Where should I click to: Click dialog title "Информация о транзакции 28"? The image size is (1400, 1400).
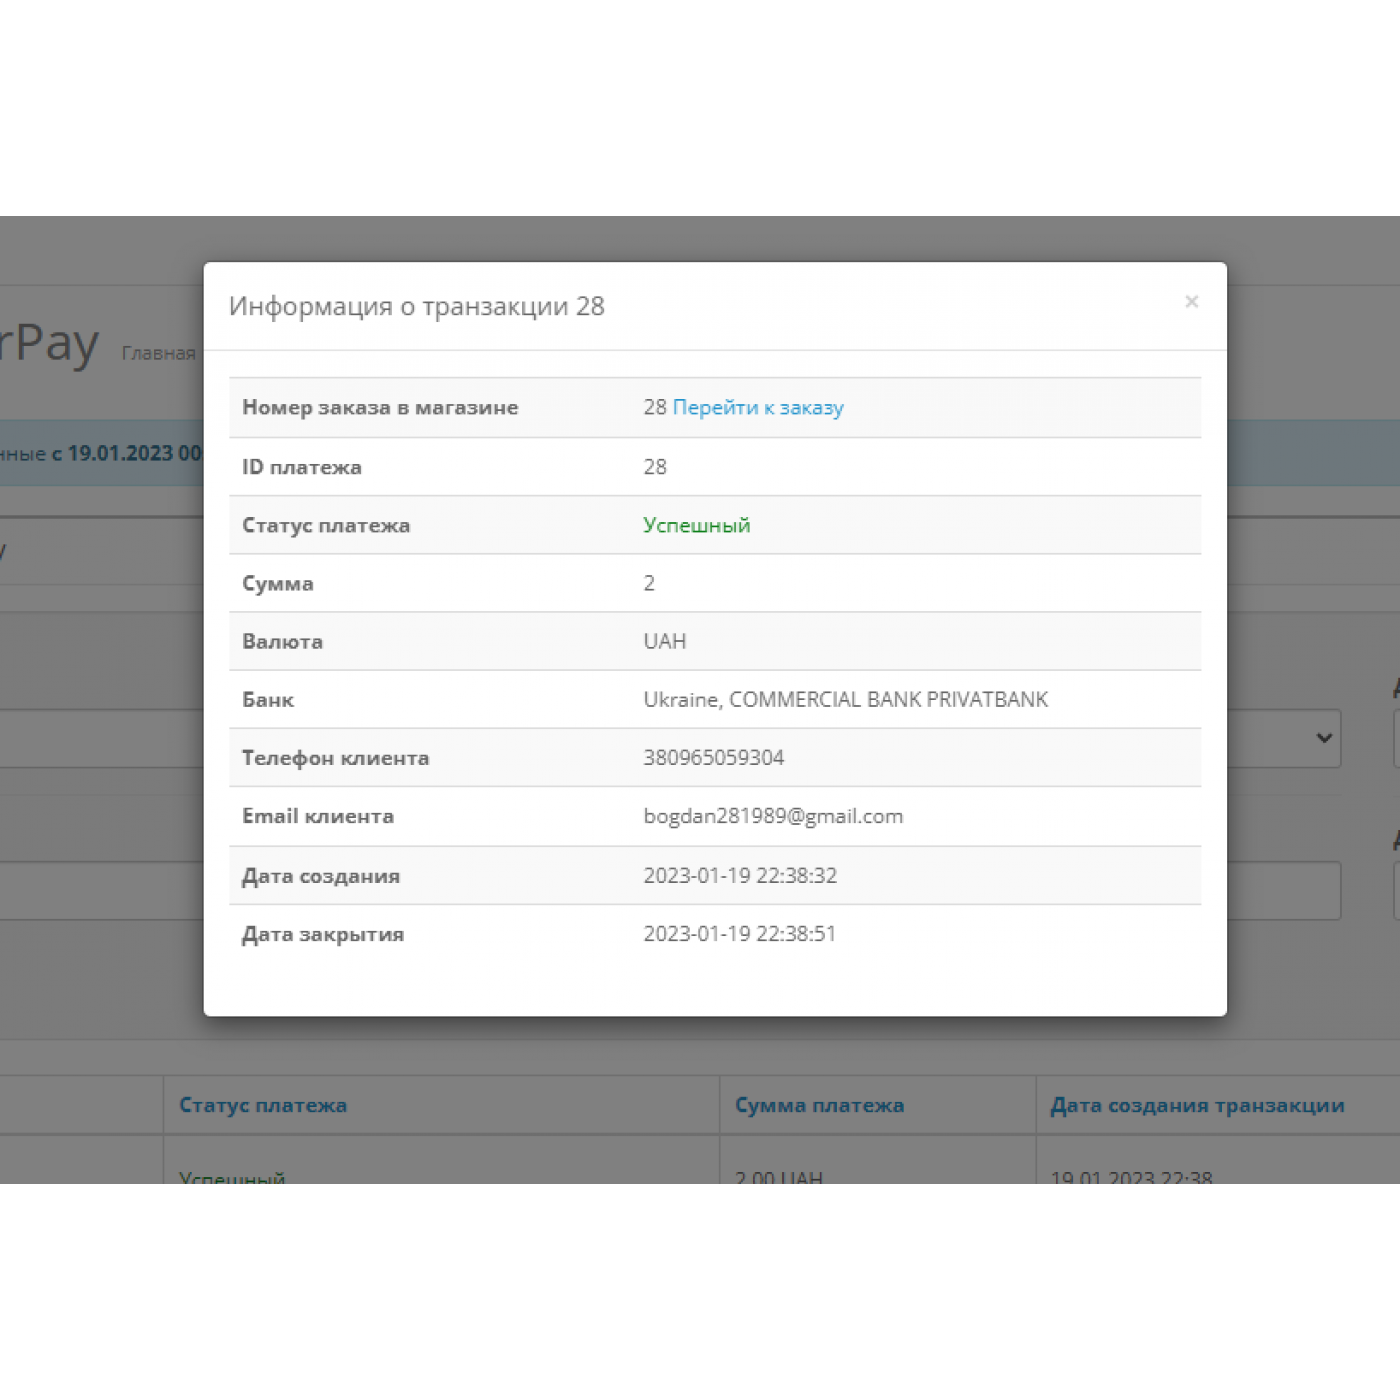[416, 306]
